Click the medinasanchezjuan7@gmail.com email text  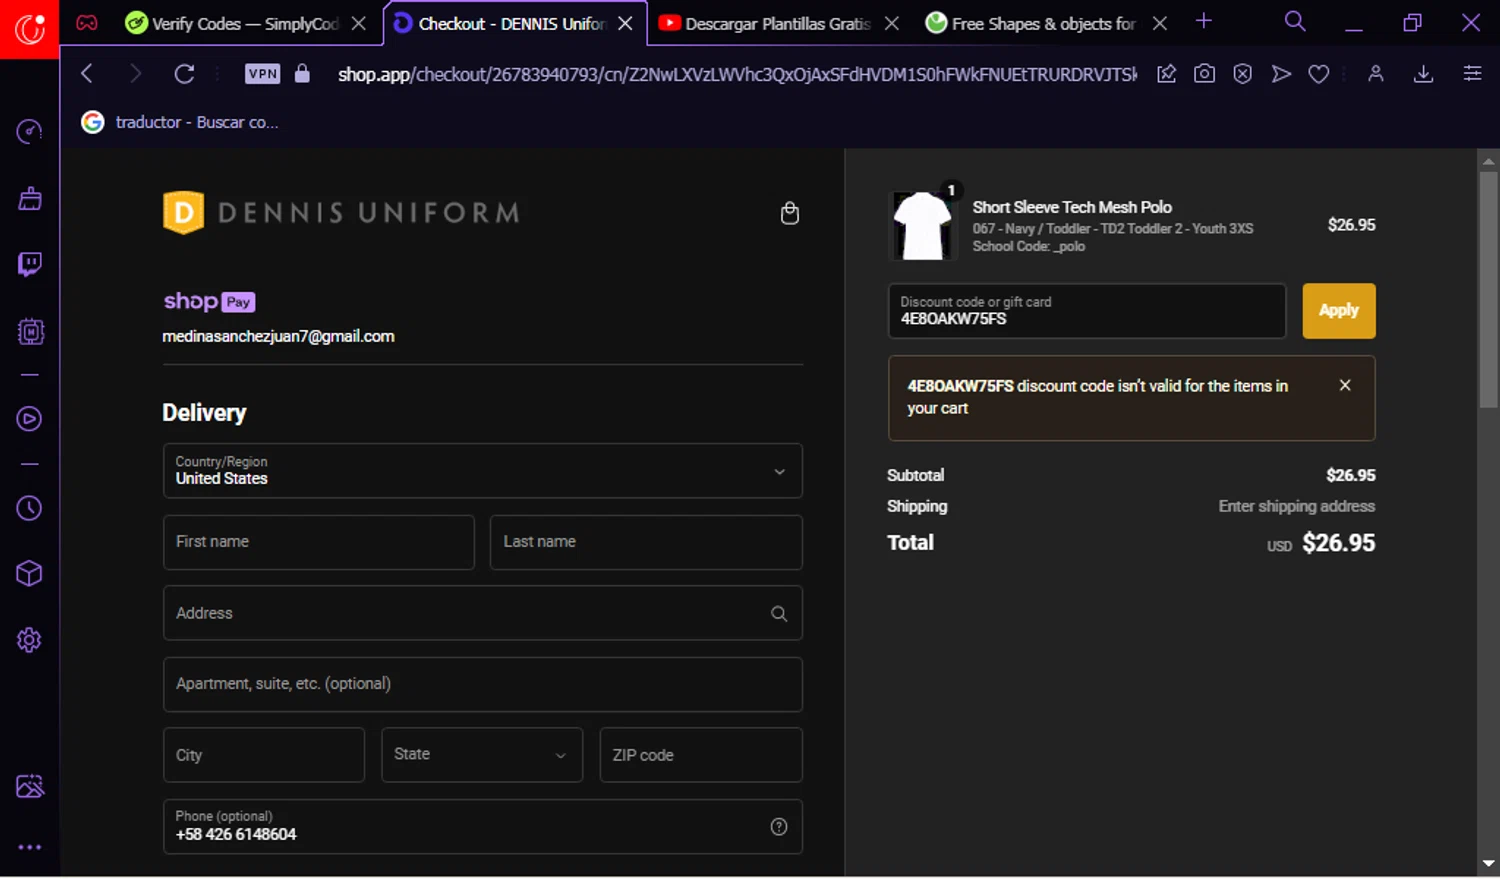point(278,336)
